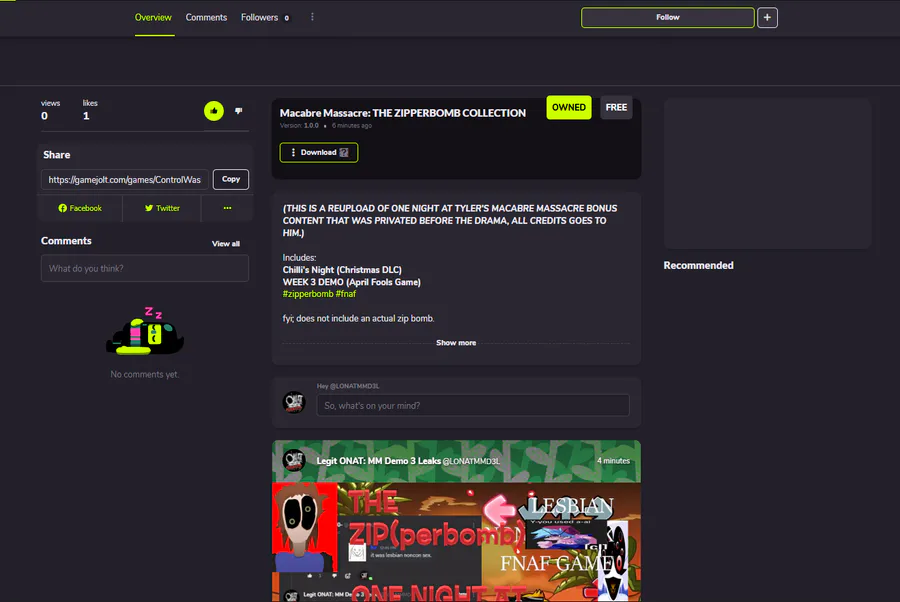
Task: Open @LONATMMD3L profile from post header
Action: click(471, 461)
